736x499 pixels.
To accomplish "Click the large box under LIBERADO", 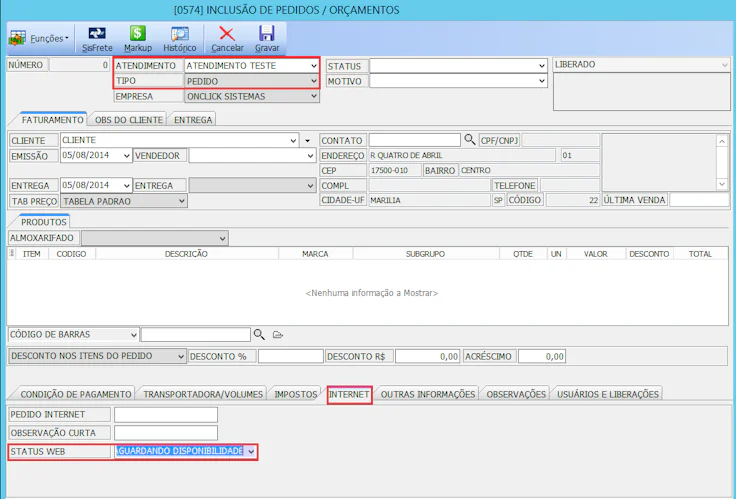I will point(642,92).
